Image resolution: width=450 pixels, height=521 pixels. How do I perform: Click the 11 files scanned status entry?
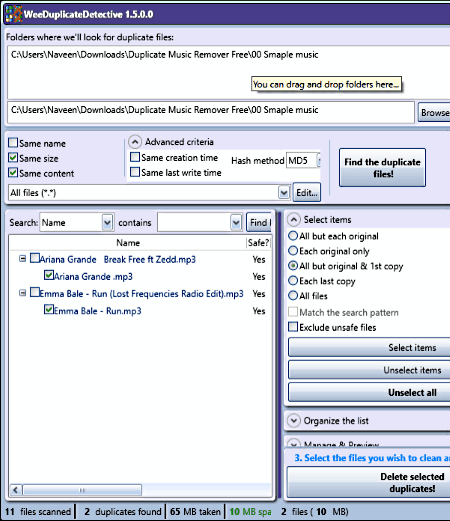[38, 511]
